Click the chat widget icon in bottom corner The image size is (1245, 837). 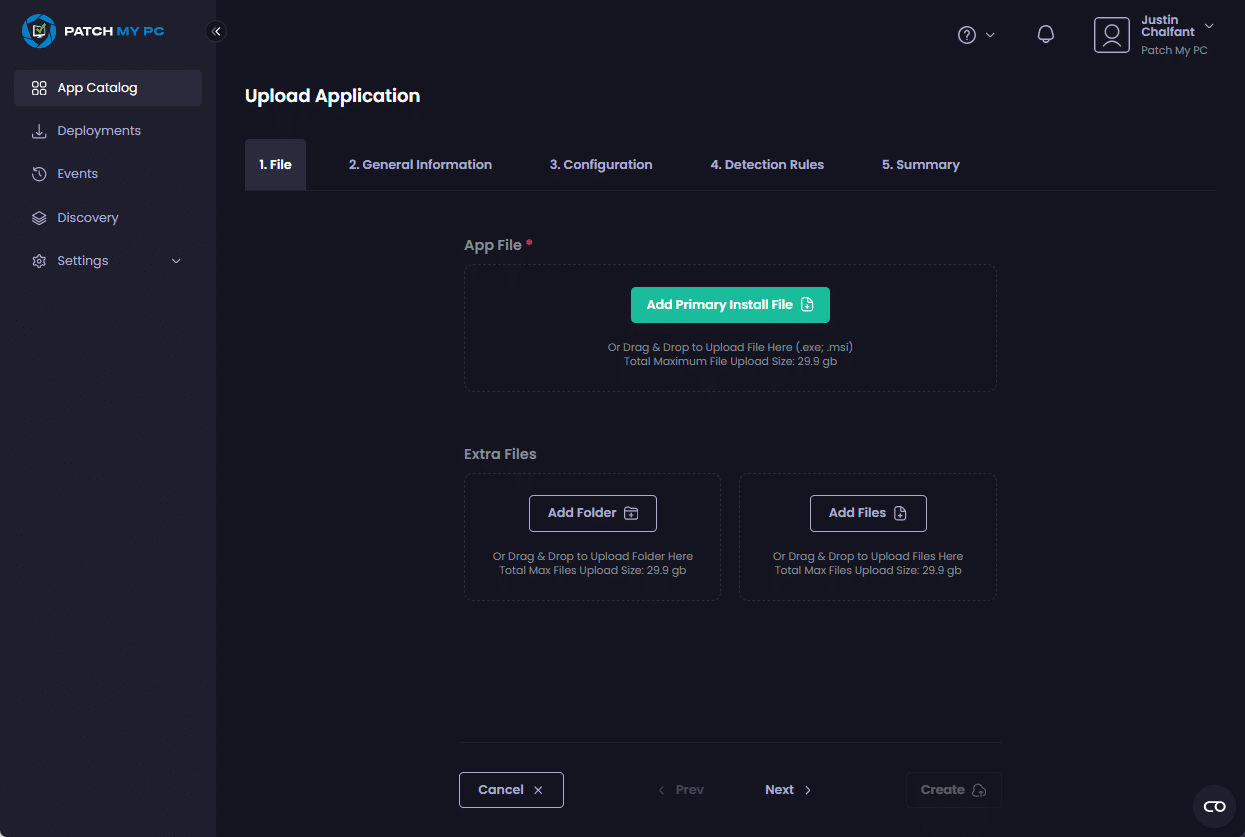click(1214, 806)
